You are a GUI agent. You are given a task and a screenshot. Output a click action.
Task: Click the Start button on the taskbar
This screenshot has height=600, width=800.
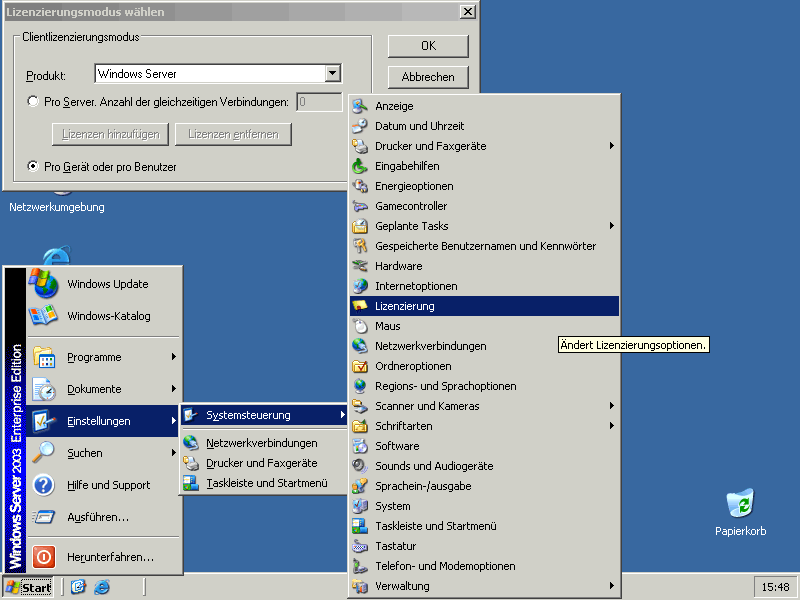tap(28, 587)
